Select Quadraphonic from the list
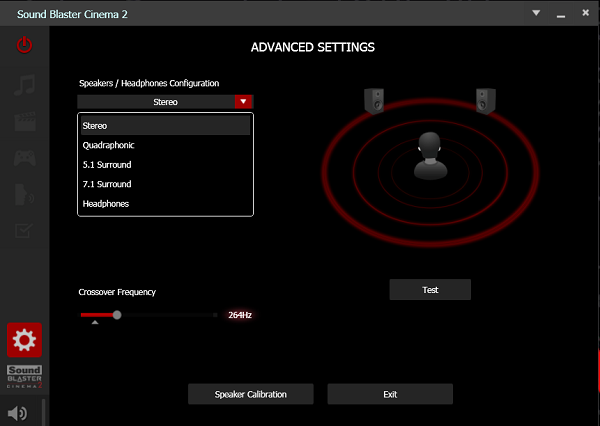Viewport: 600px width, 426px height. point(165,145)
